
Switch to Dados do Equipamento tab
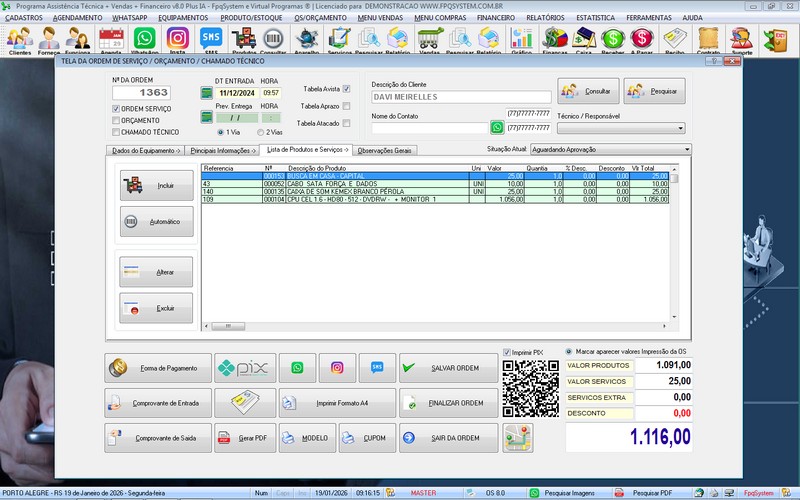point(146,151)
